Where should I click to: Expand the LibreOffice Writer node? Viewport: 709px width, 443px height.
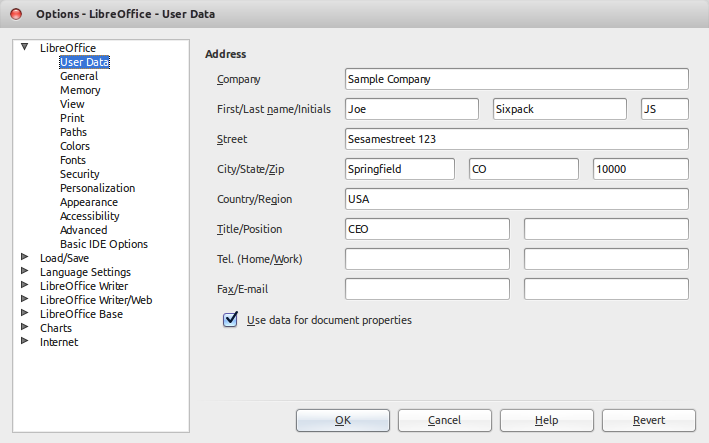(25, 285)
